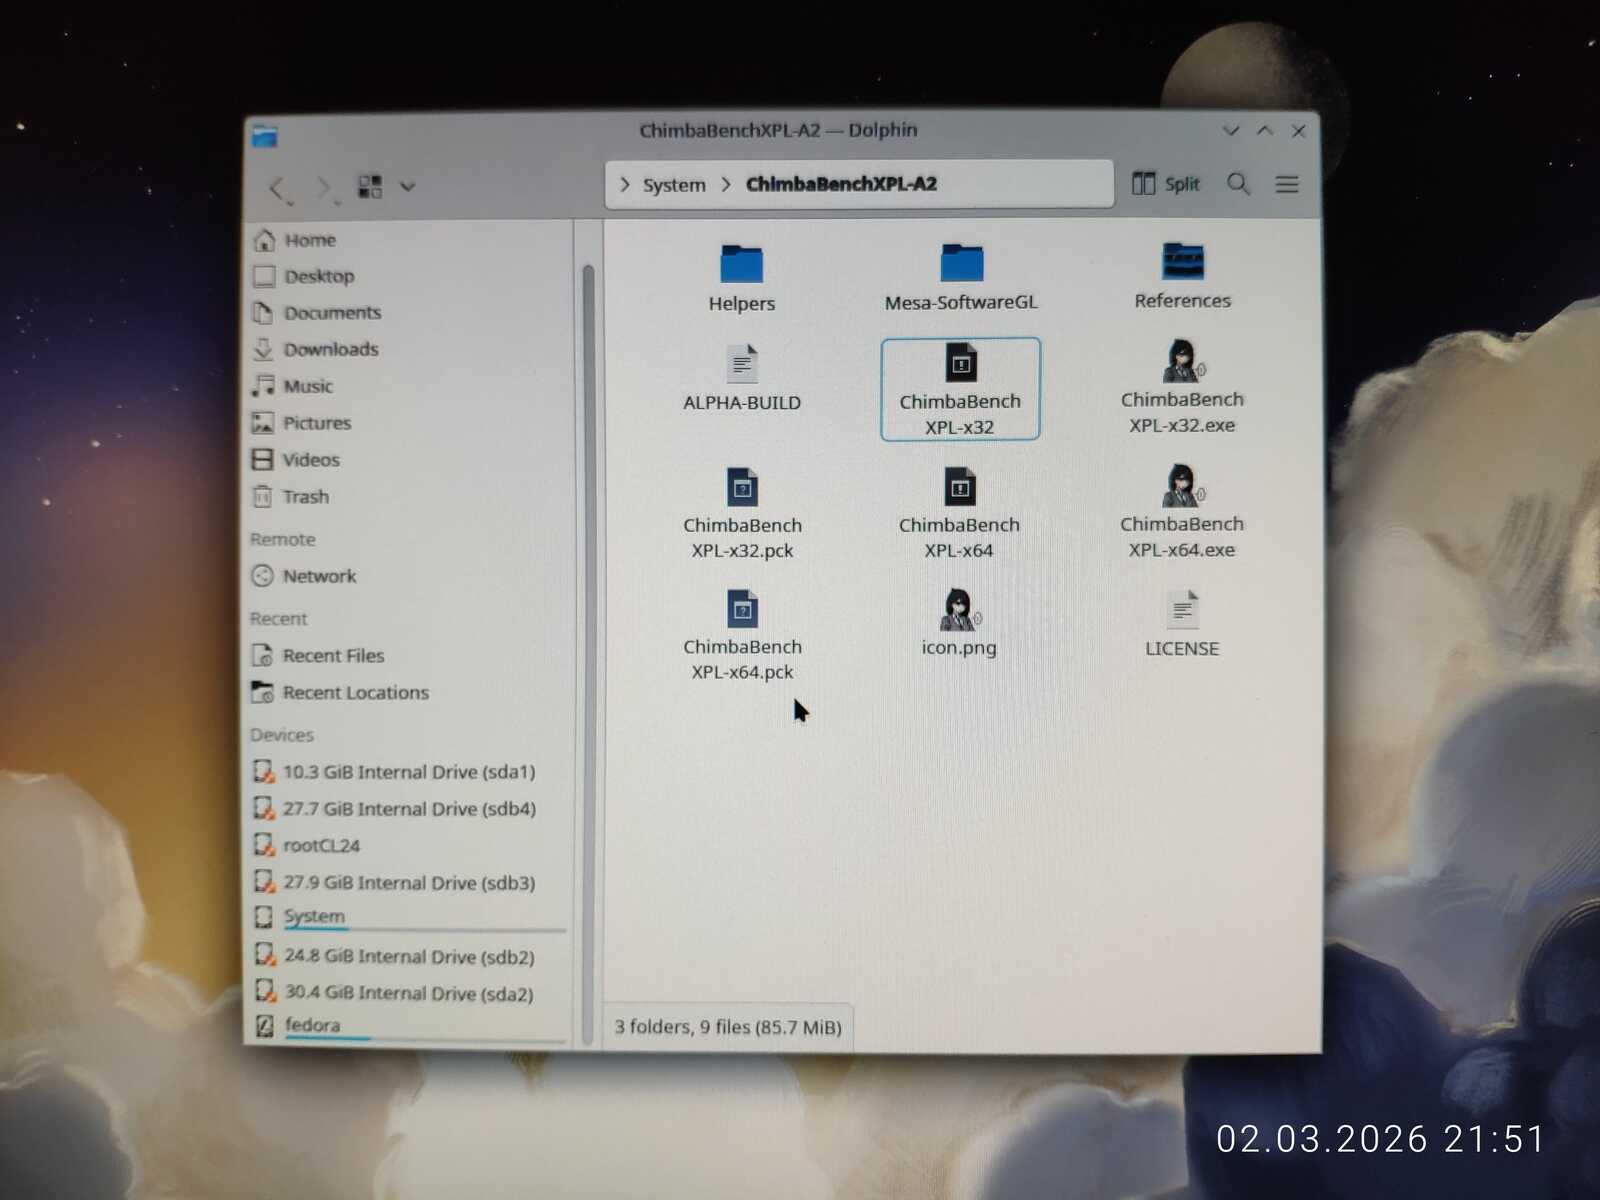Select the LICENSE file icon

coord(1182,610)
